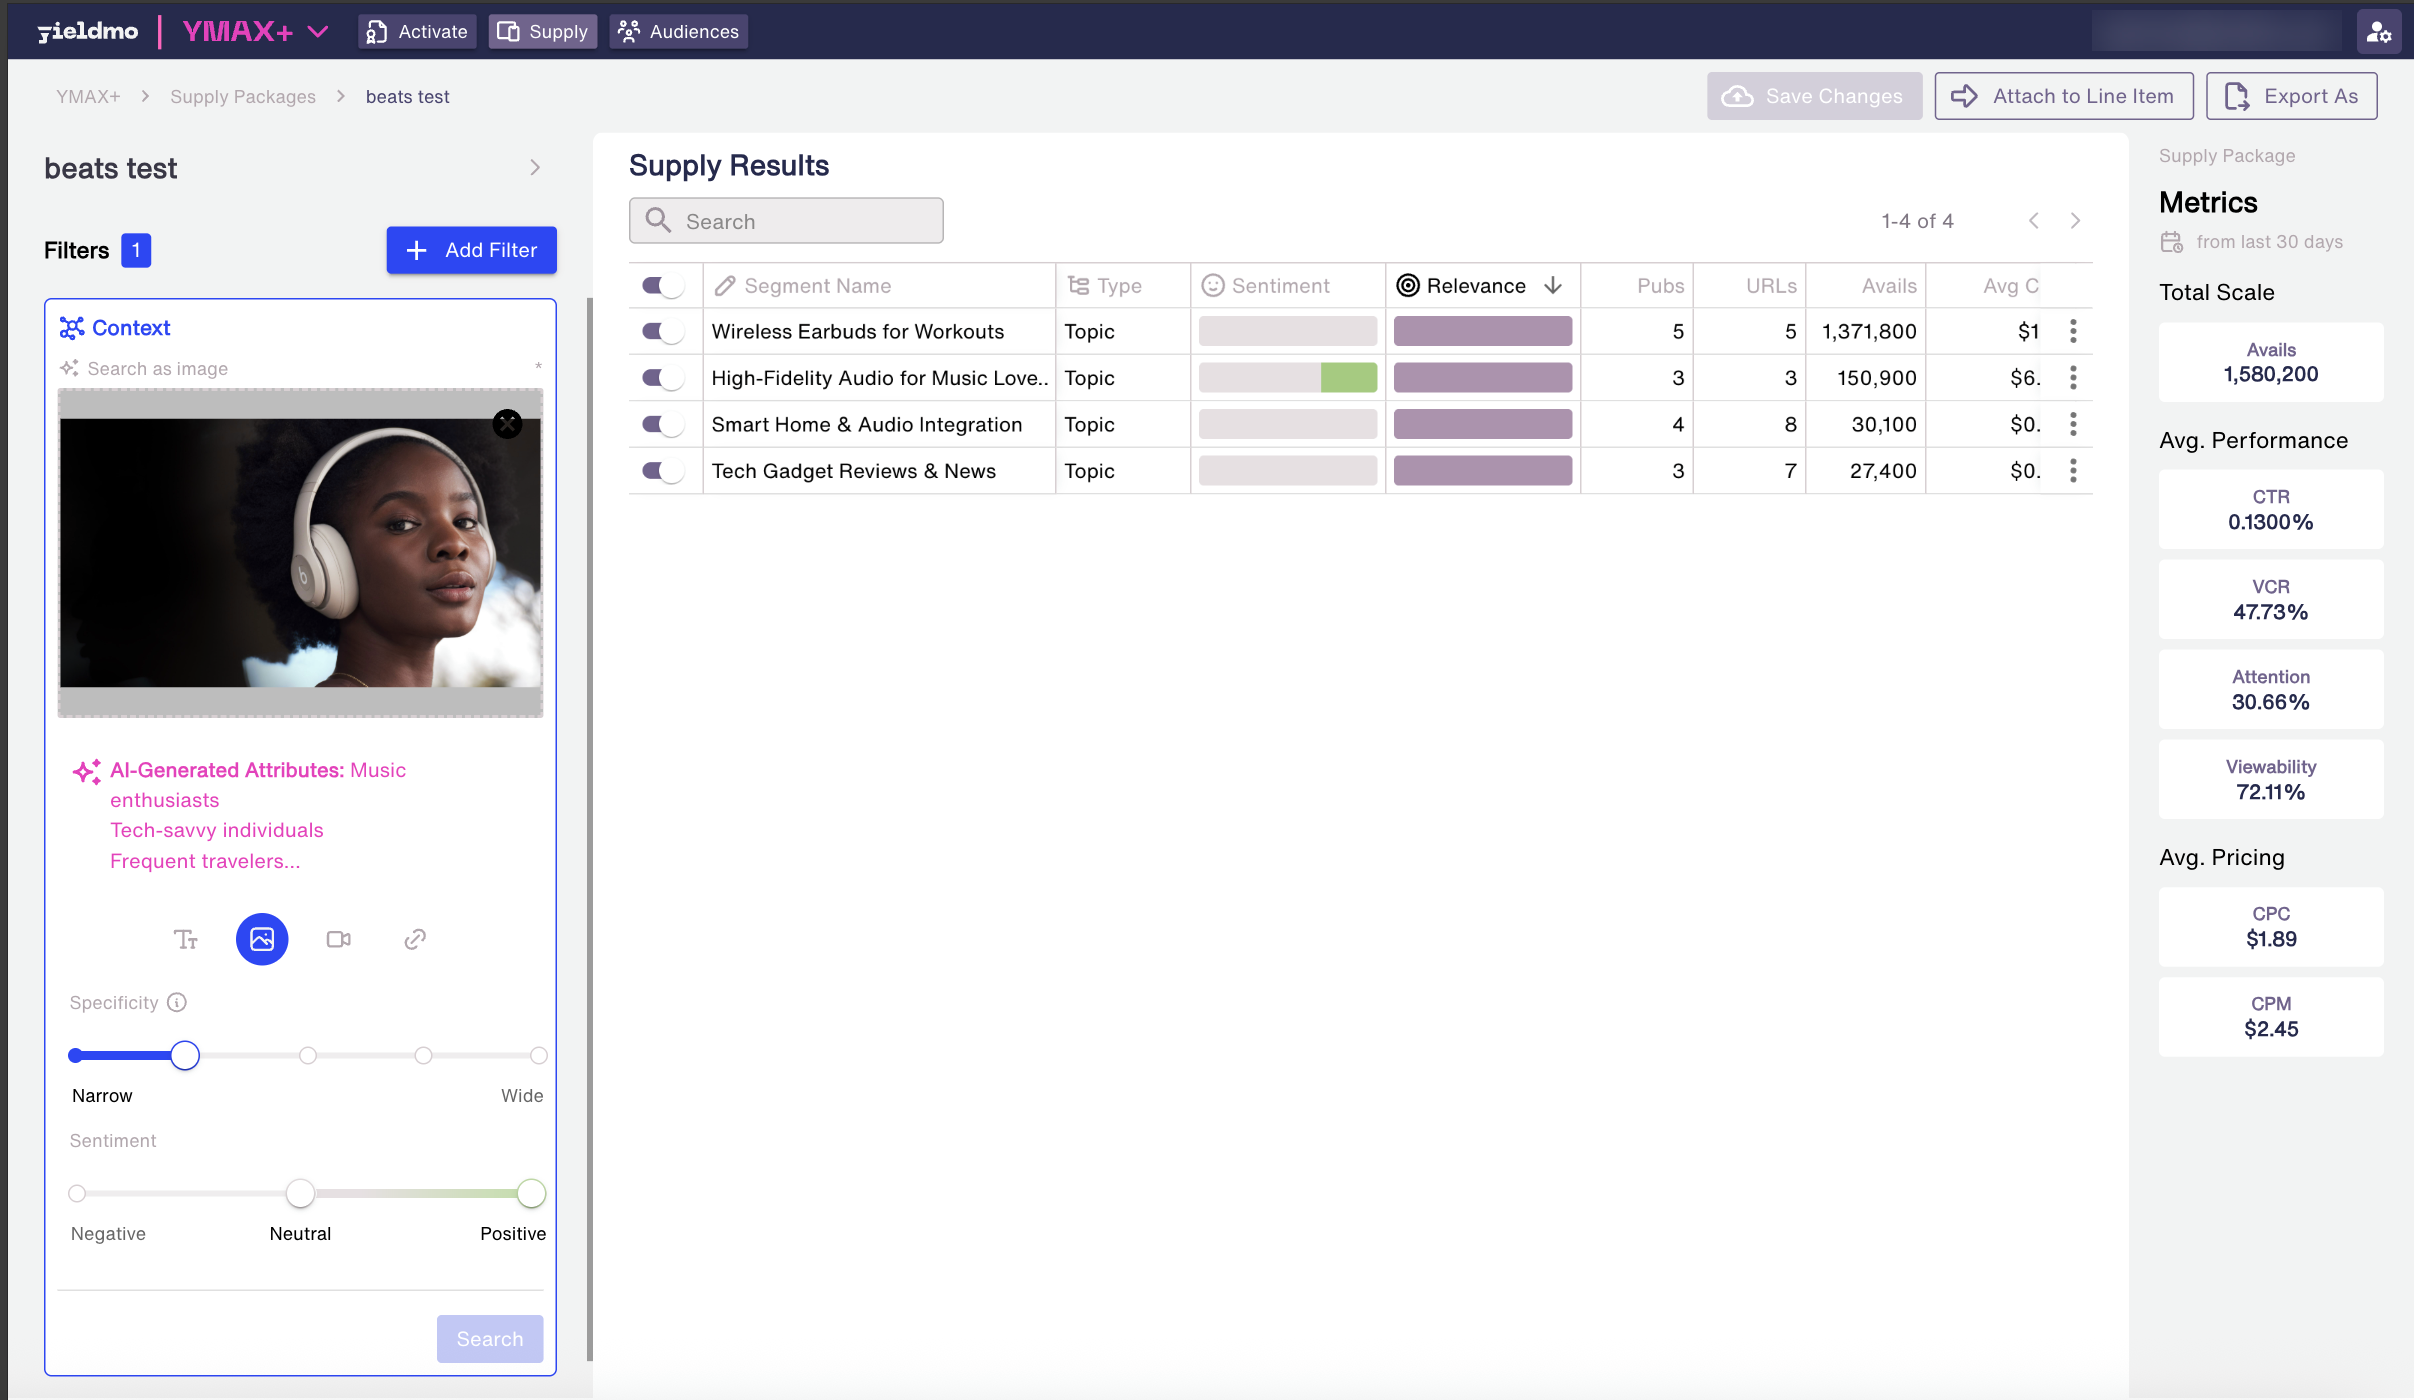2414x1400 pixels.
Task: Click the Search as image sparkle icon
Action: (x=69, y=368)
